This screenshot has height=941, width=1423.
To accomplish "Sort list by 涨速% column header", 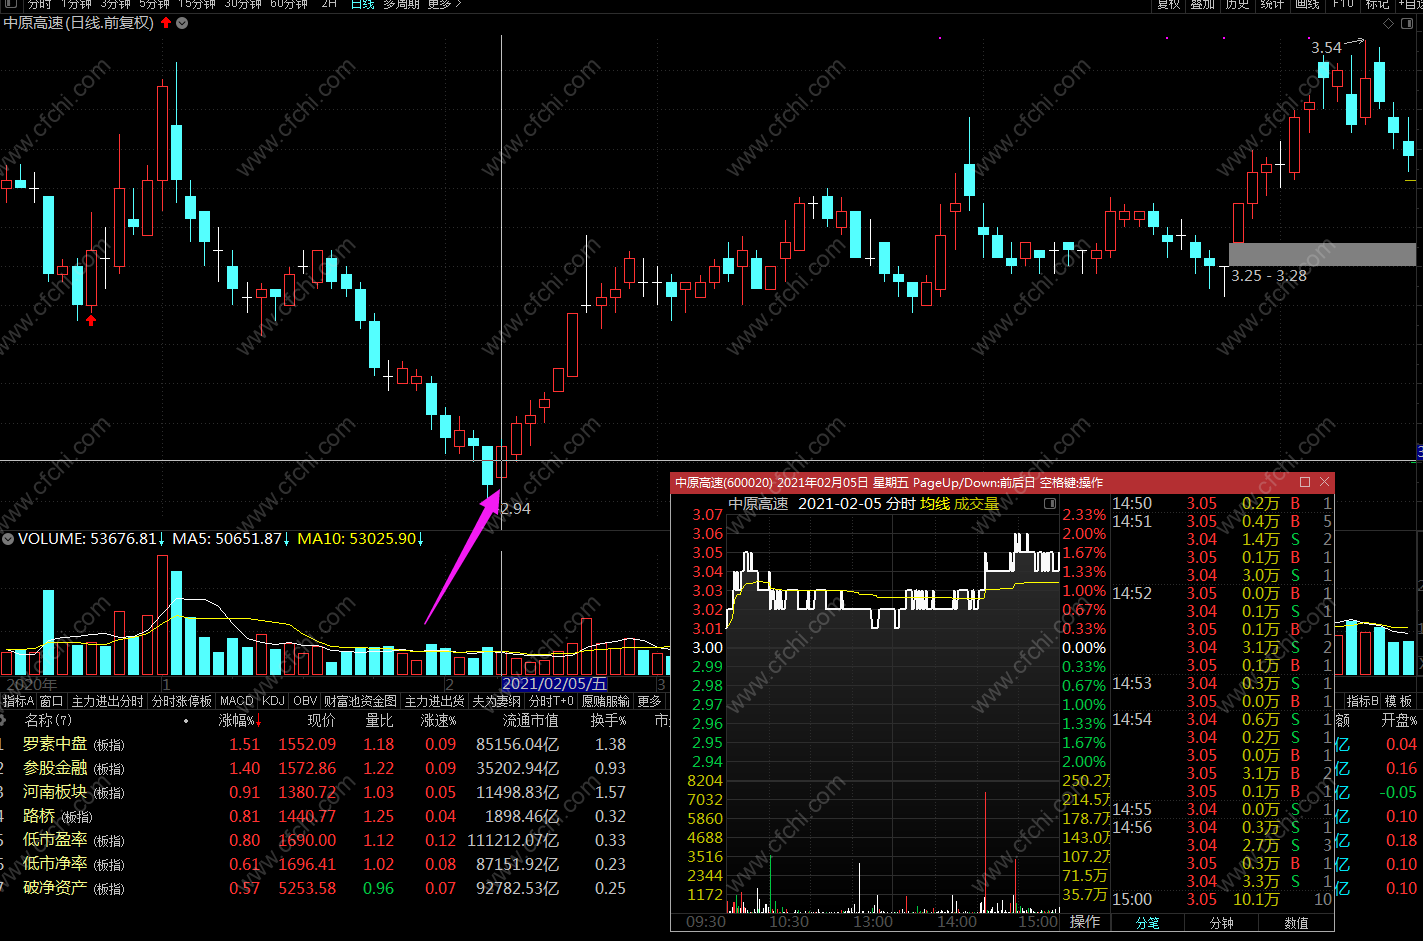I will pos(438,720).
